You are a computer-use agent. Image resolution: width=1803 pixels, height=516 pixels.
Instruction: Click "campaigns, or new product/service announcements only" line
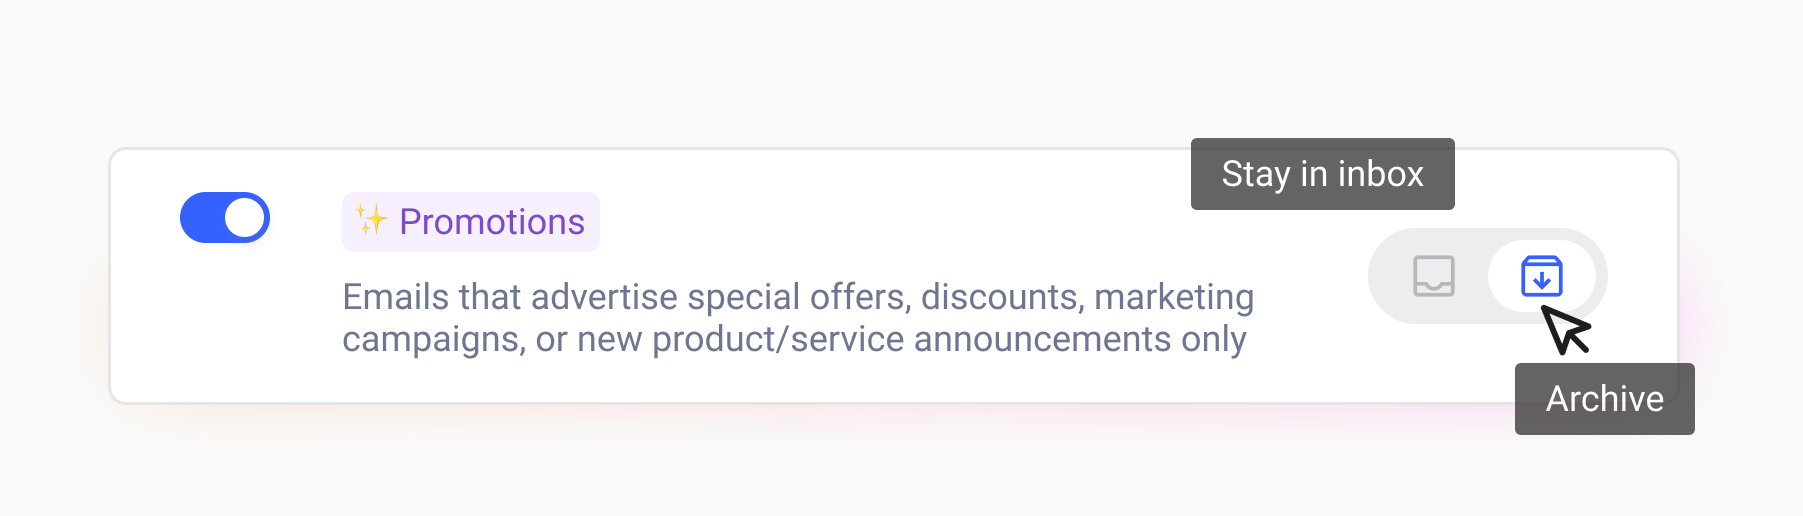[x=794, y=340]
